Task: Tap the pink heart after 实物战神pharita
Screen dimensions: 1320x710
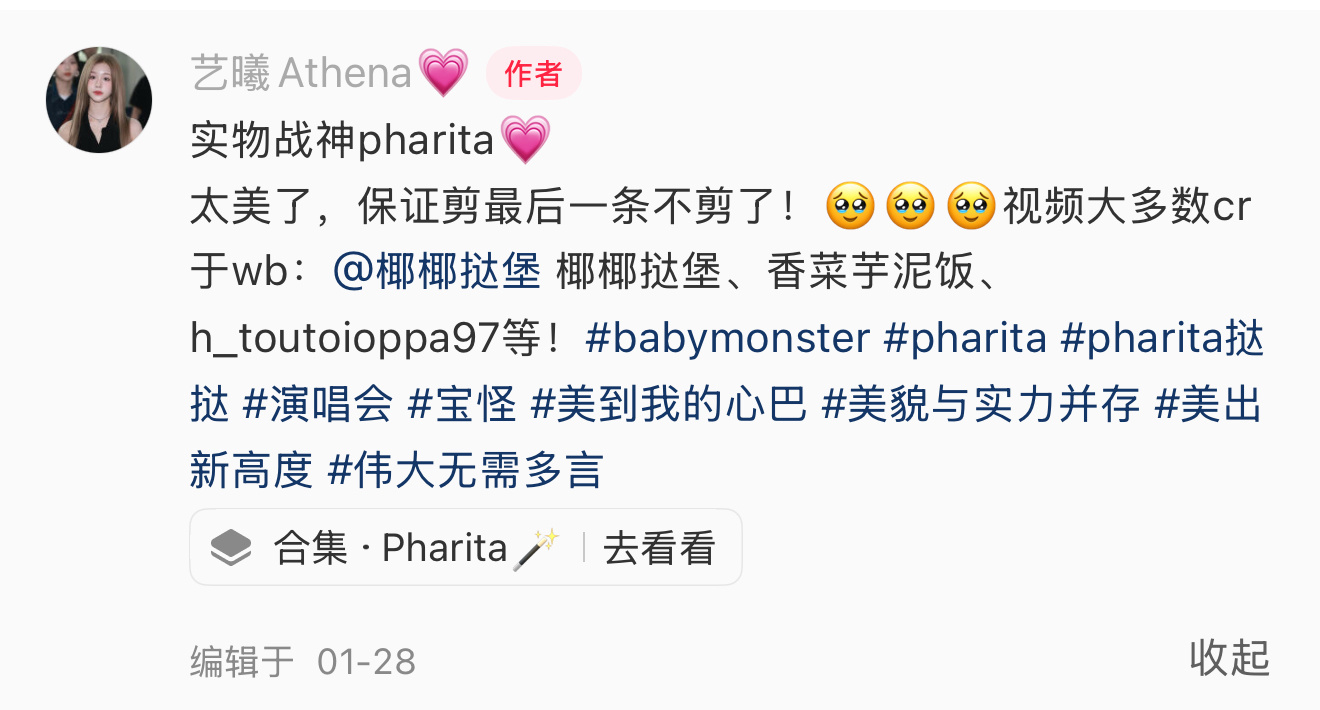Action: 525,141
